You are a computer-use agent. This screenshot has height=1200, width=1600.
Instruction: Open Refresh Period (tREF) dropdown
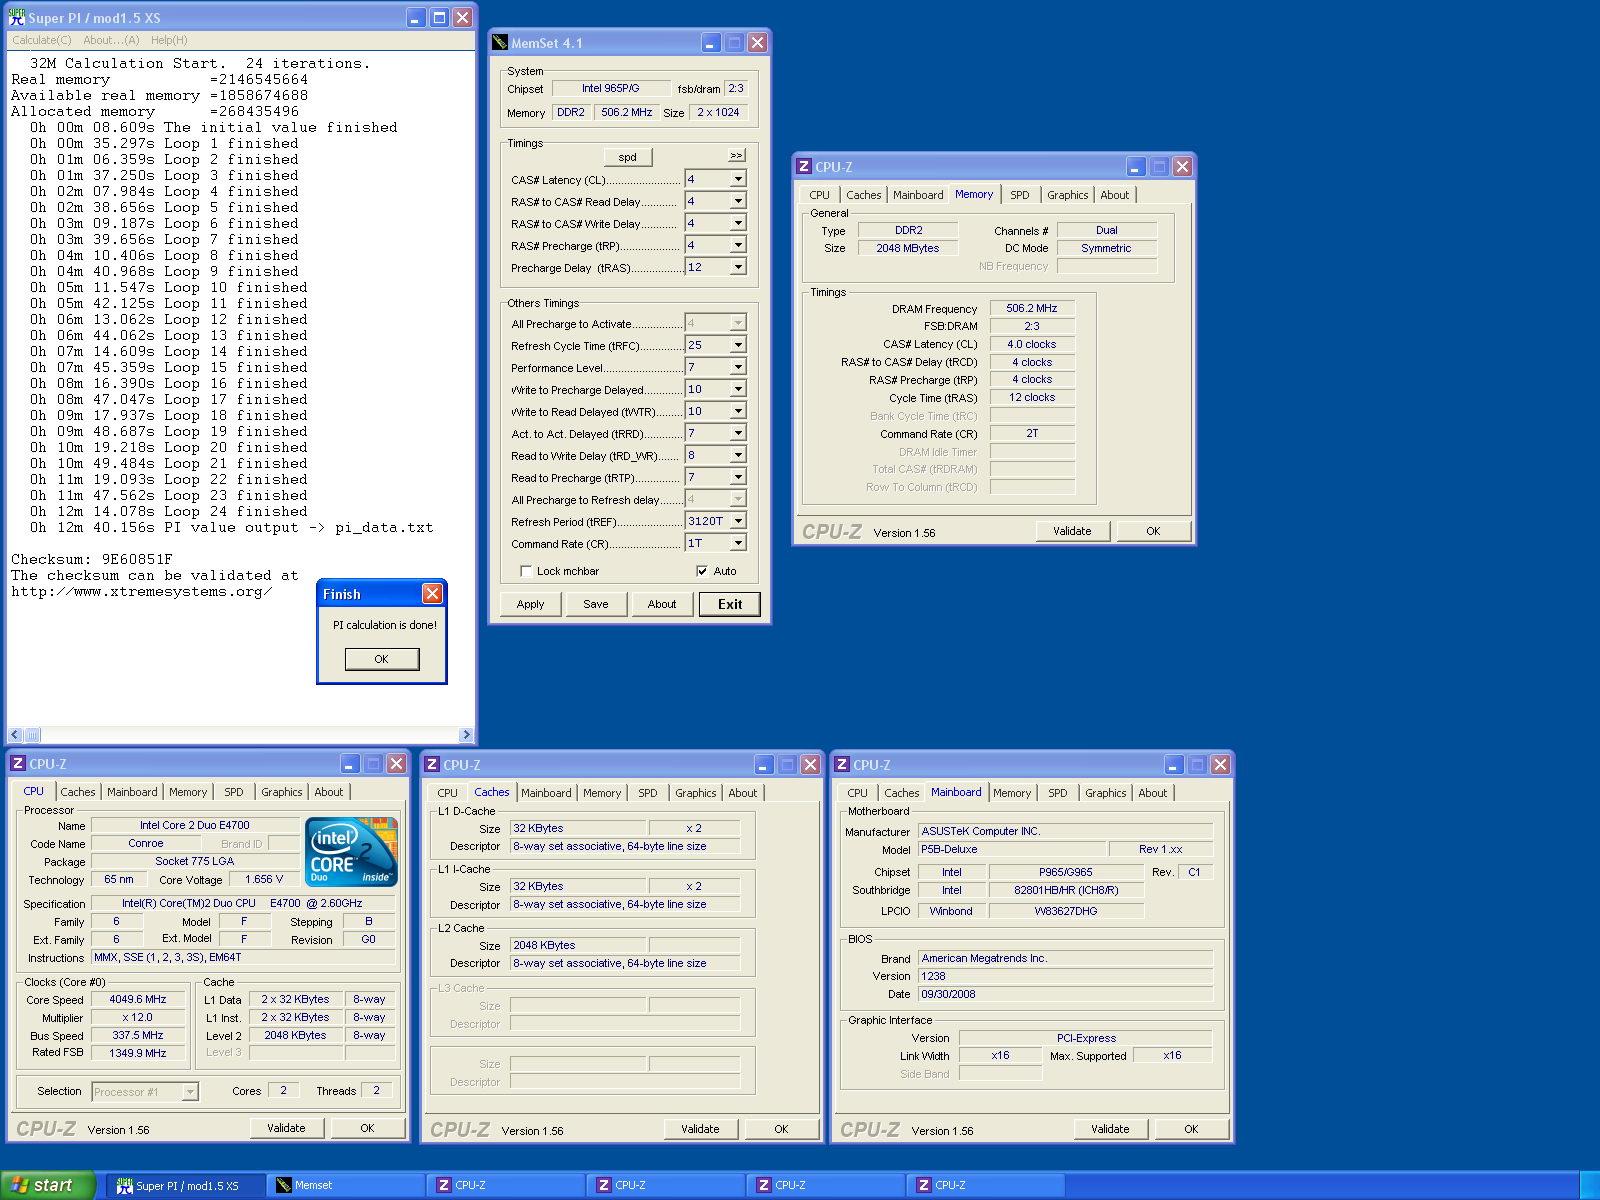click(x=738, y=522)
